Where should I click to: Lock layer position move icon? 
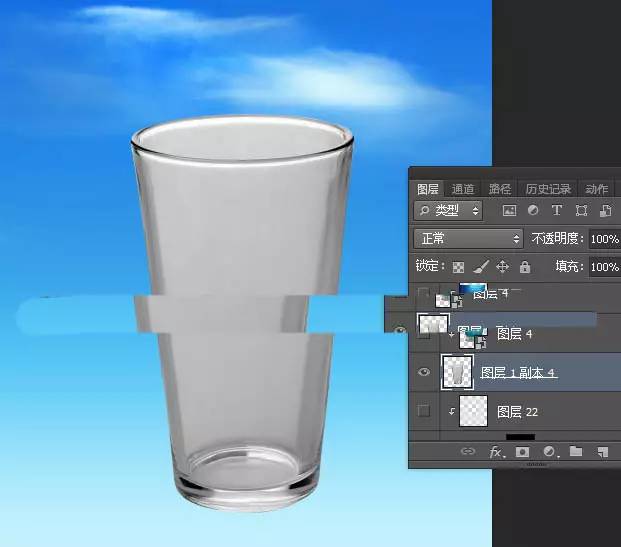tap(502, 268)
